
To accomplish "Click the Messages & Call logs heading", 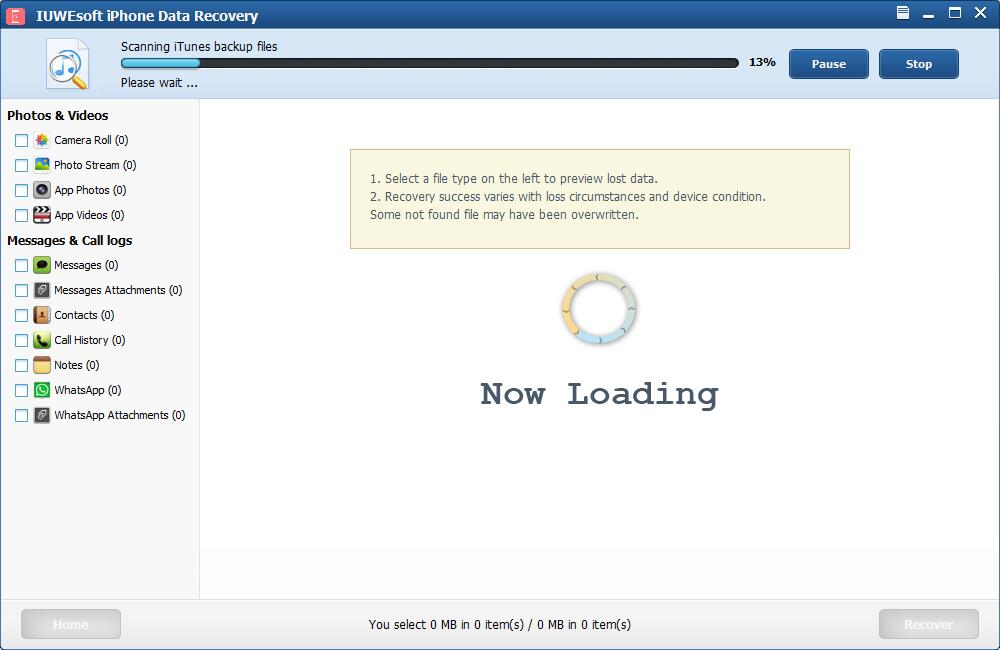I will [x=70, y=240].
